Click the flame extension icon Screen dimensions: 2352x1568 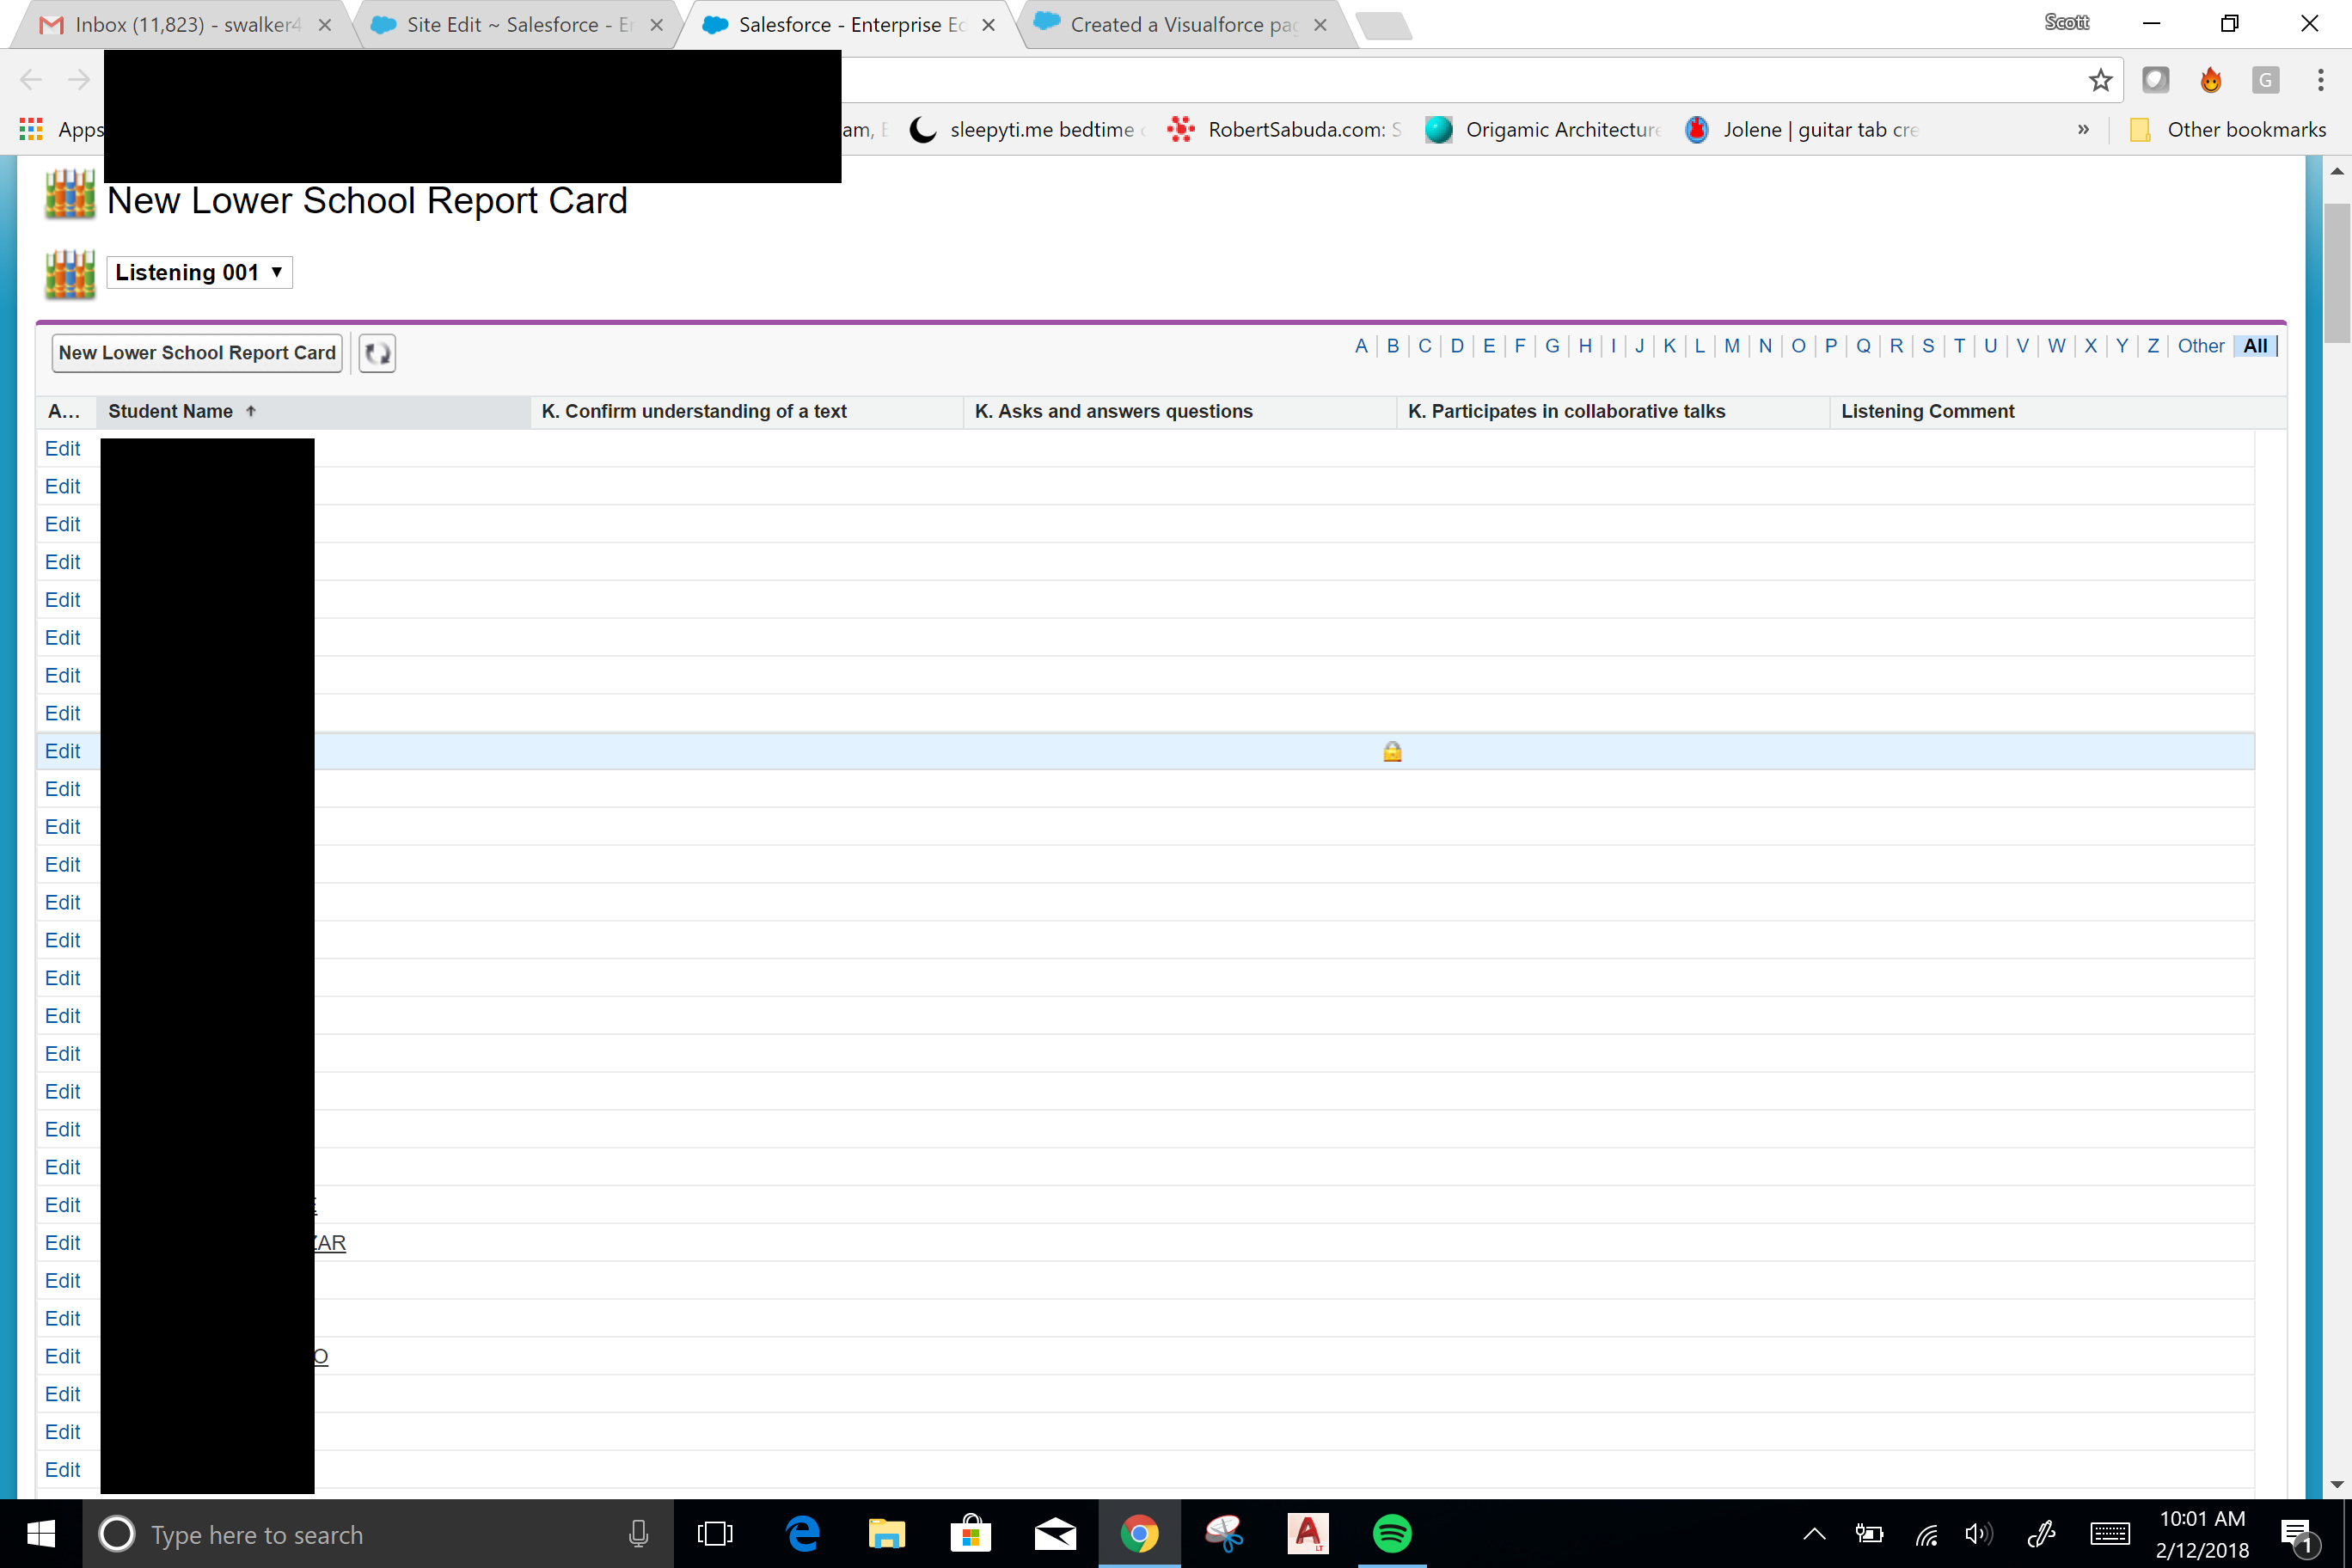pyautogui.click(x=2210, y=80)
